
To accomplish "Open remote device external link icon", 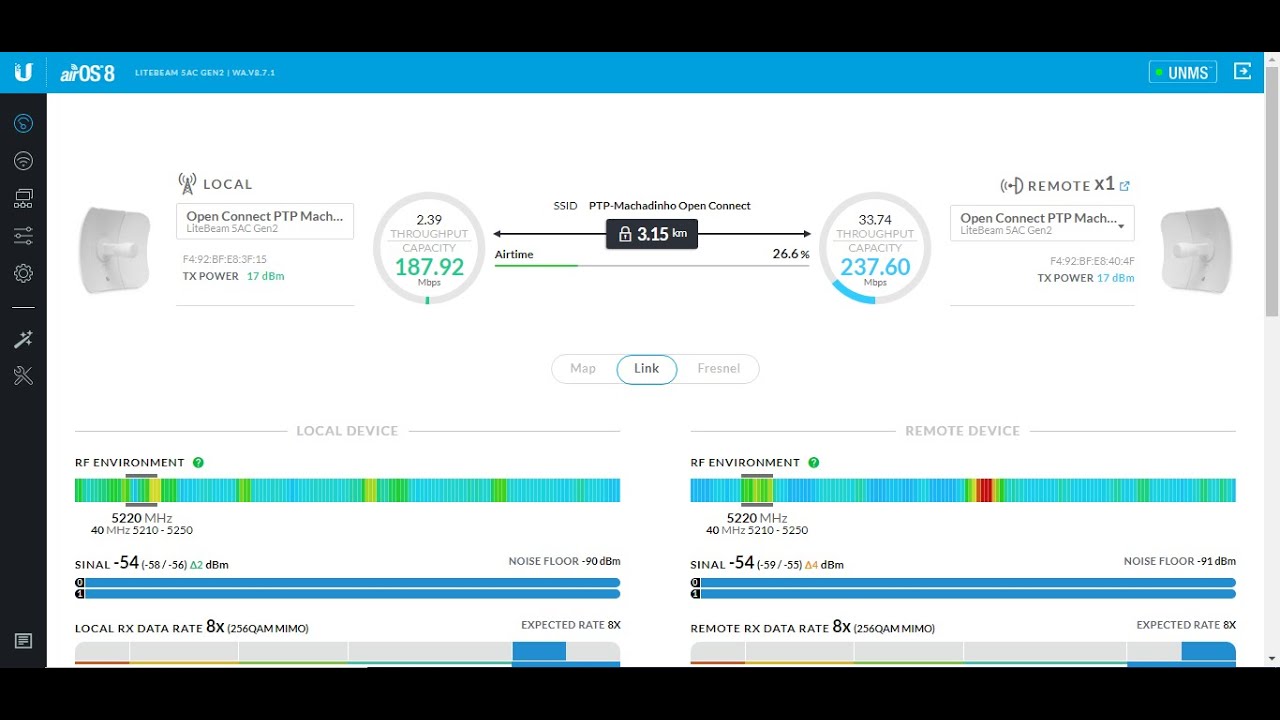I will coord(1125,185).
